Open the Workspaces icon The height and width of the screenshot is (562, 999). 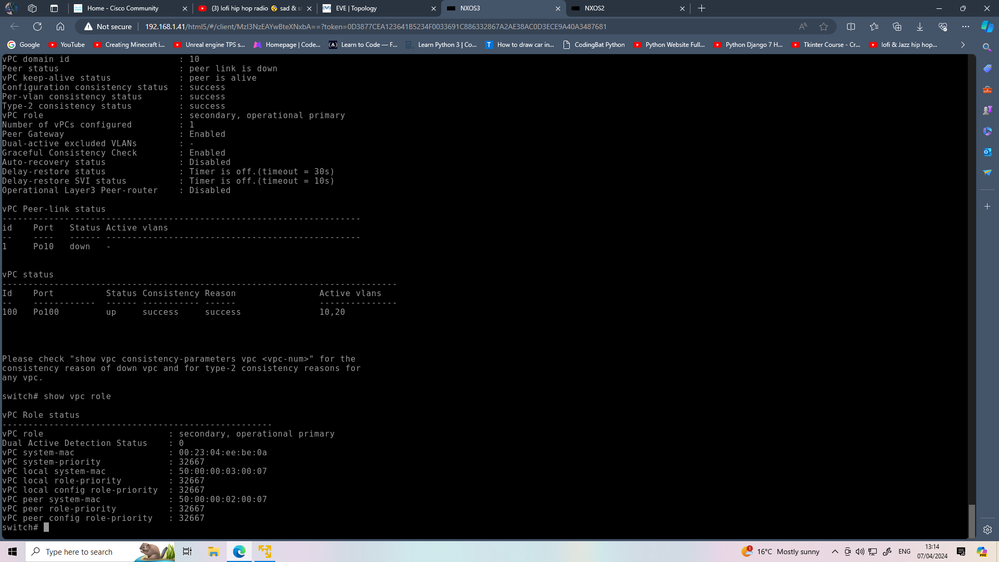tap(32, 8)
